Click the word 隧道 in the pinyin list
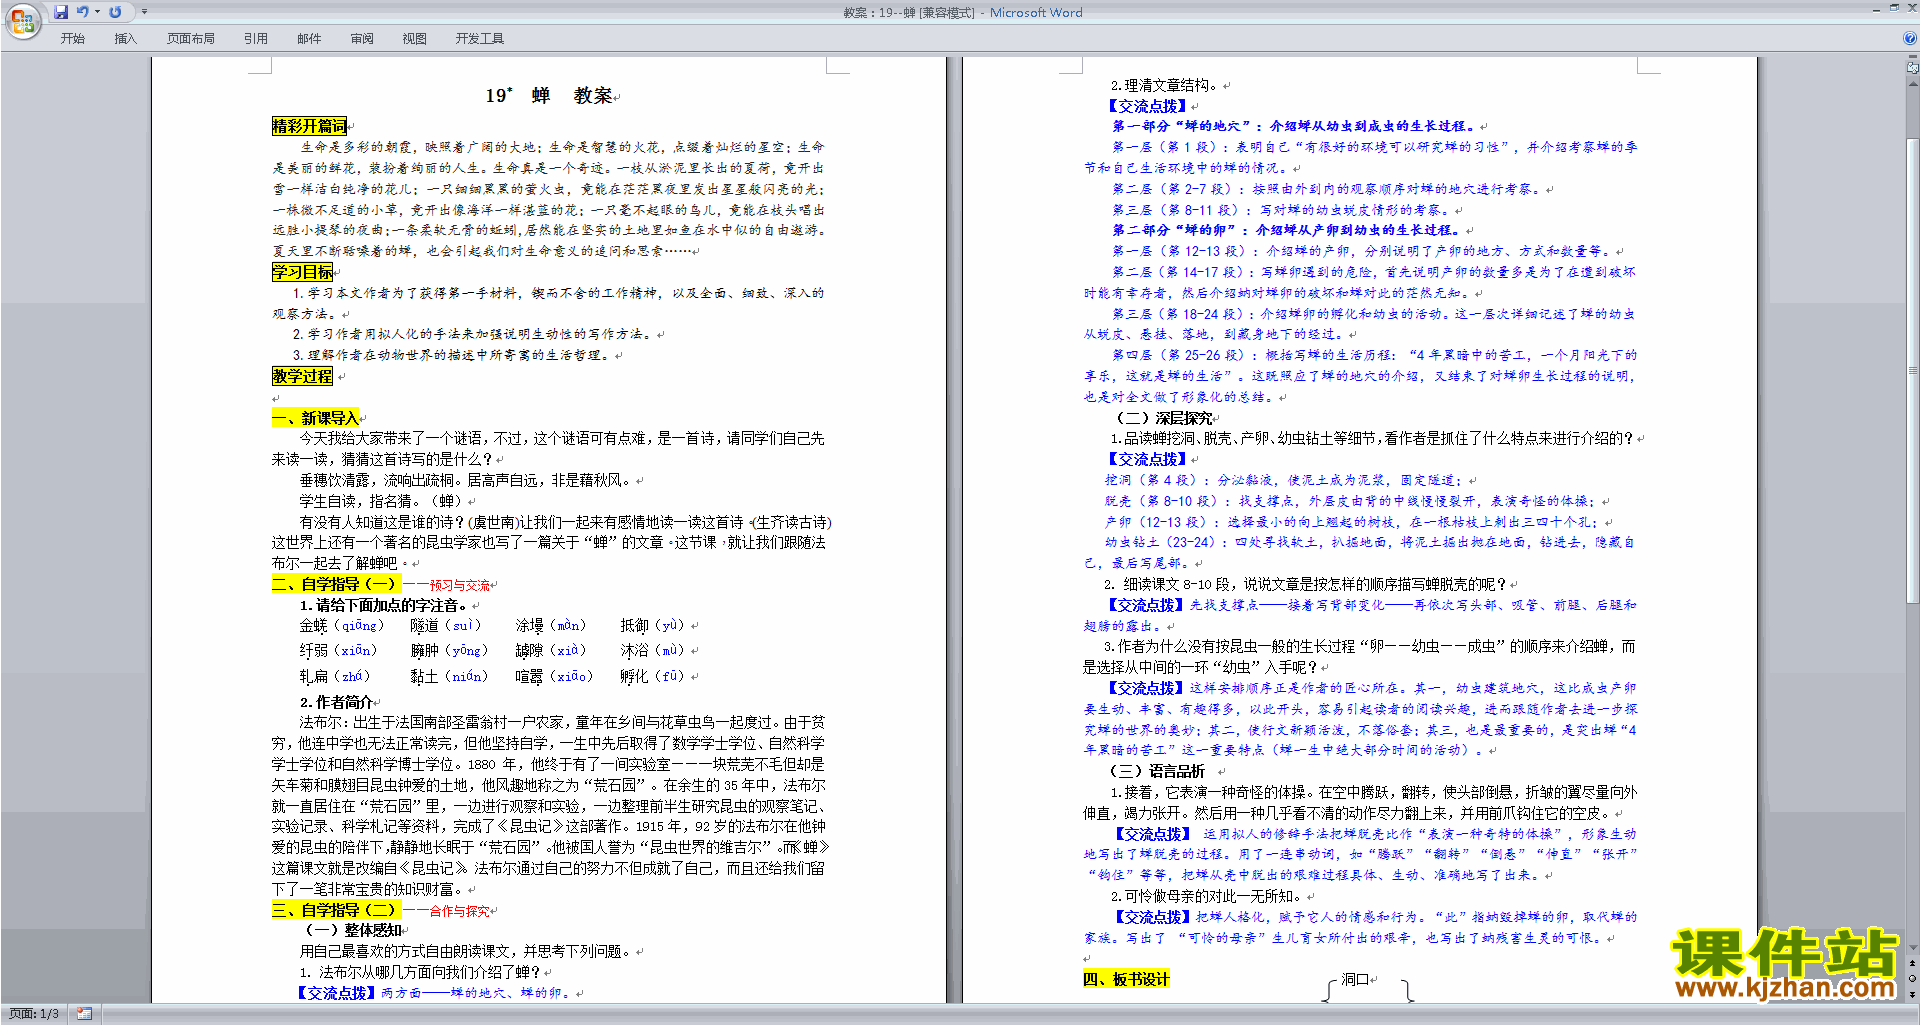Screen dimensions: 1920x1025 (x=424, y=626)
